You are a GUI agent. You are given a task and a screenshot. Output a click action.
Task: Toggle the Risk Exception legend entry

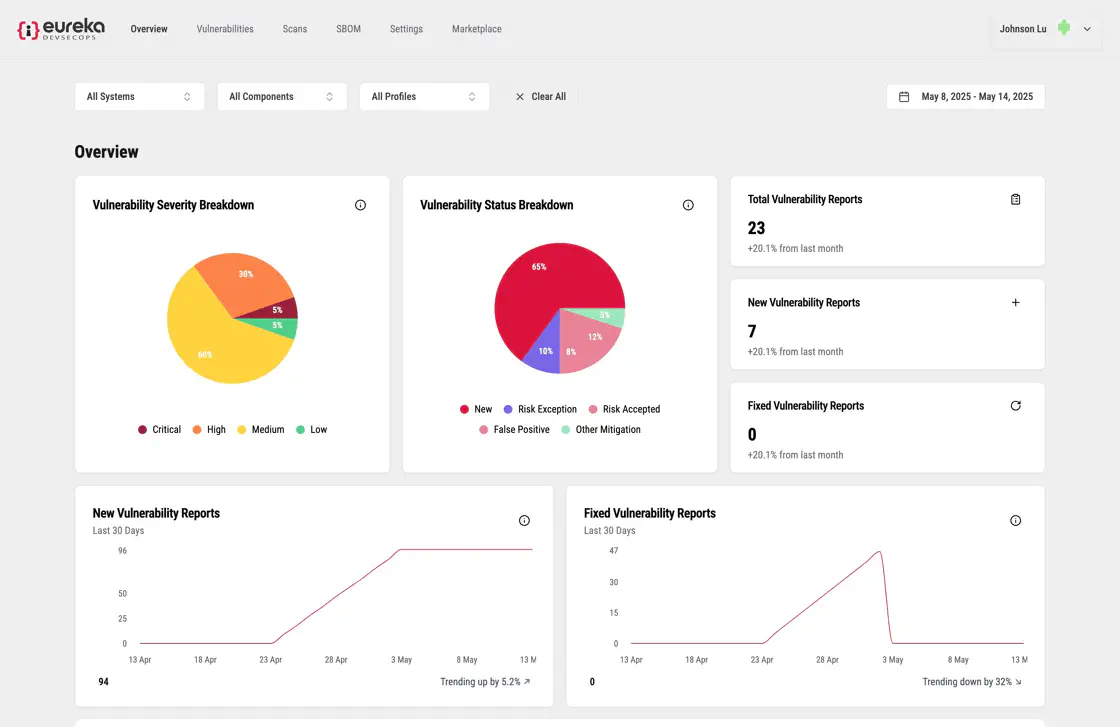click(540, 409)
